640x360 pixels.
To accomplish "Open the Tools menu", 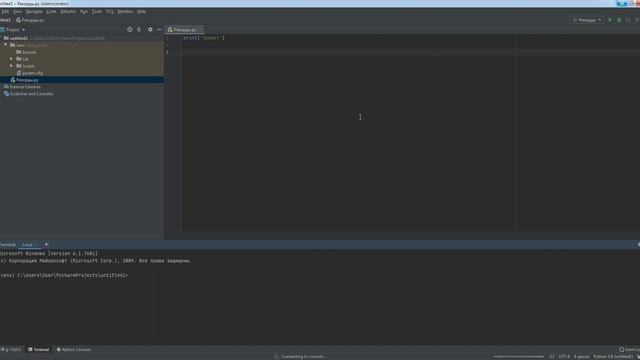I will point(97,11).
